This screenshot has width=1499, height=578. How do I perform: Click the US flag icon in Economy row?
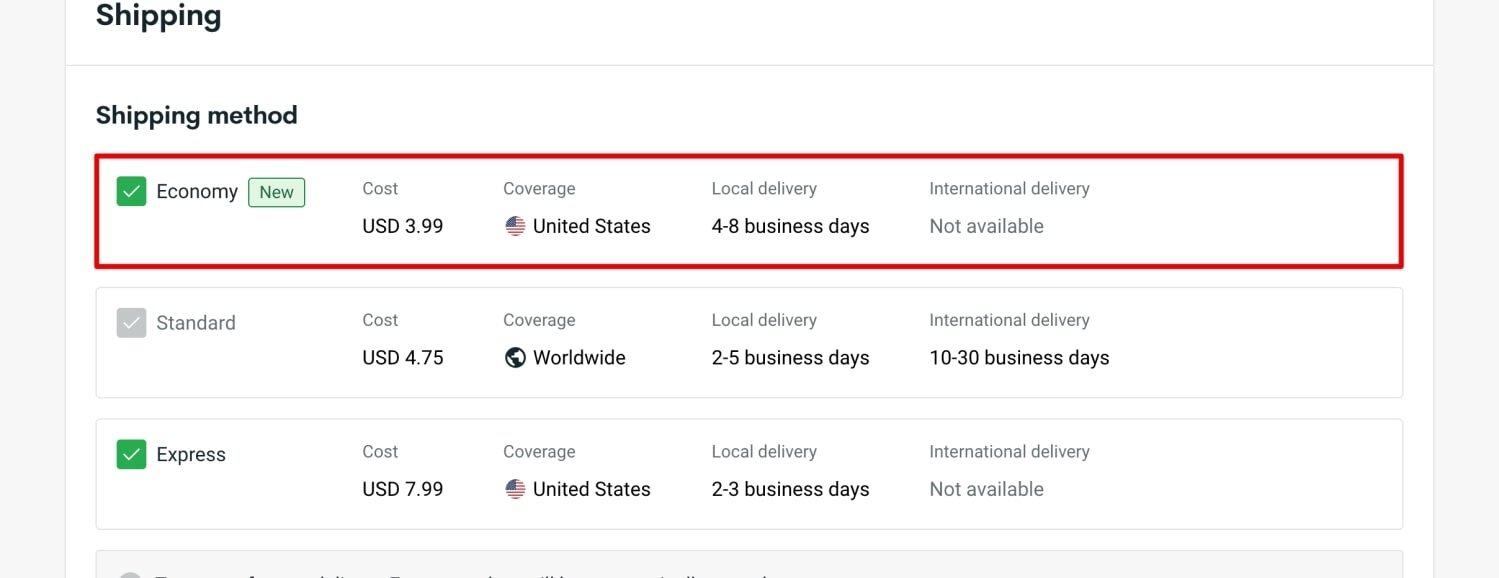pyautogui.click(x=515, y=226)
